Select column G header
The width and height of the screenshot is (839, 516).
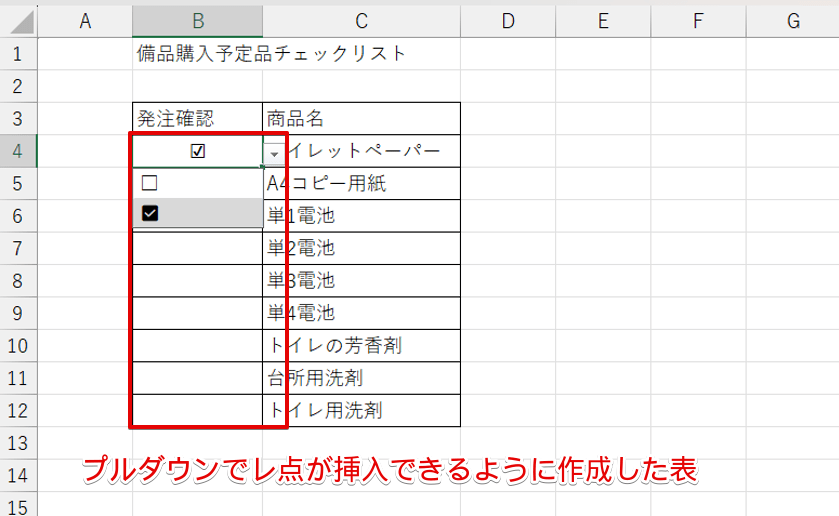(793, 21)
